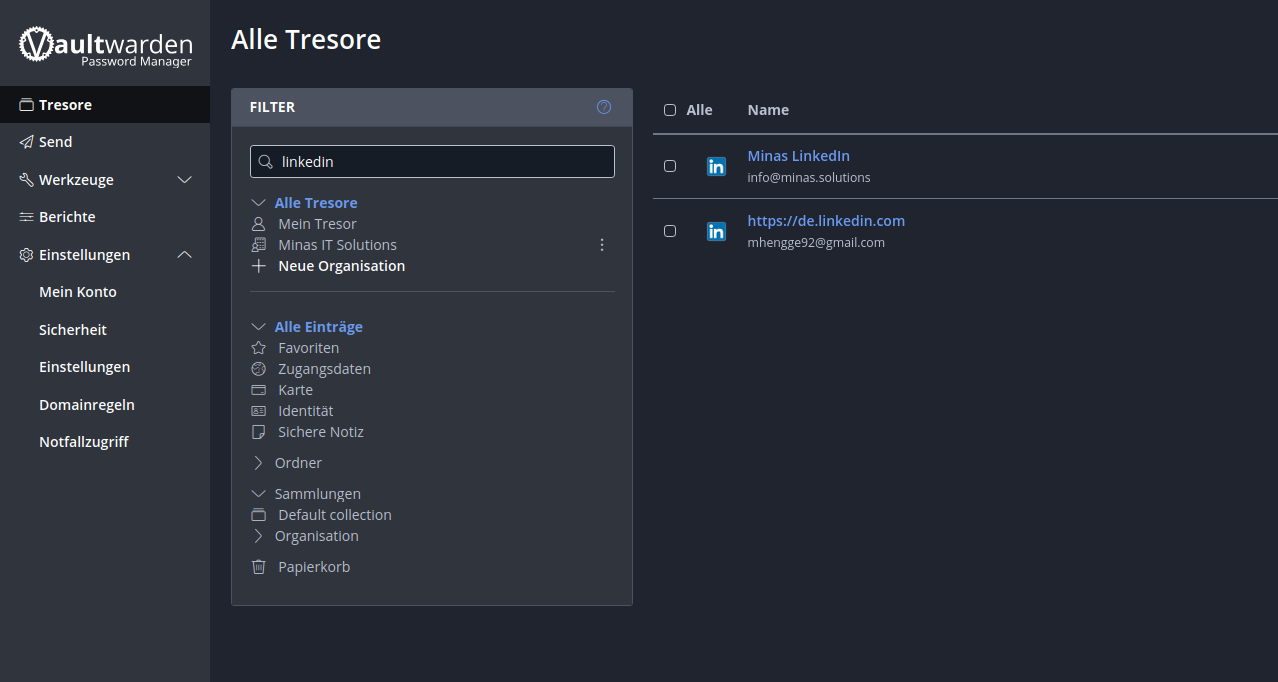Screen dimensions: 1278x682
Task: Select Alle Tresore filter
Action: (x=316, y=203)
